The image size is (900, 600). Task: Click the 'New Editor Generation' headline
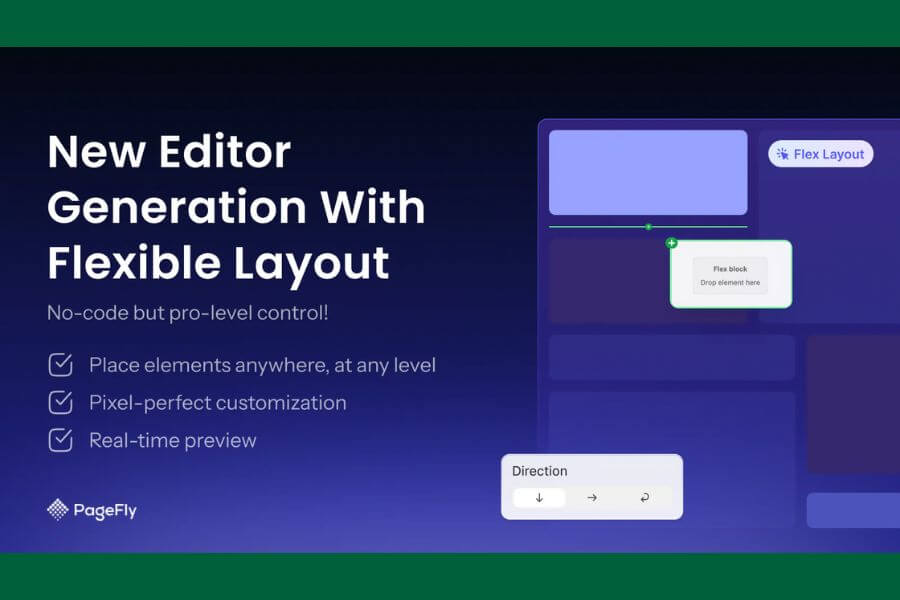pyautogui.click(x=236, y=207)
